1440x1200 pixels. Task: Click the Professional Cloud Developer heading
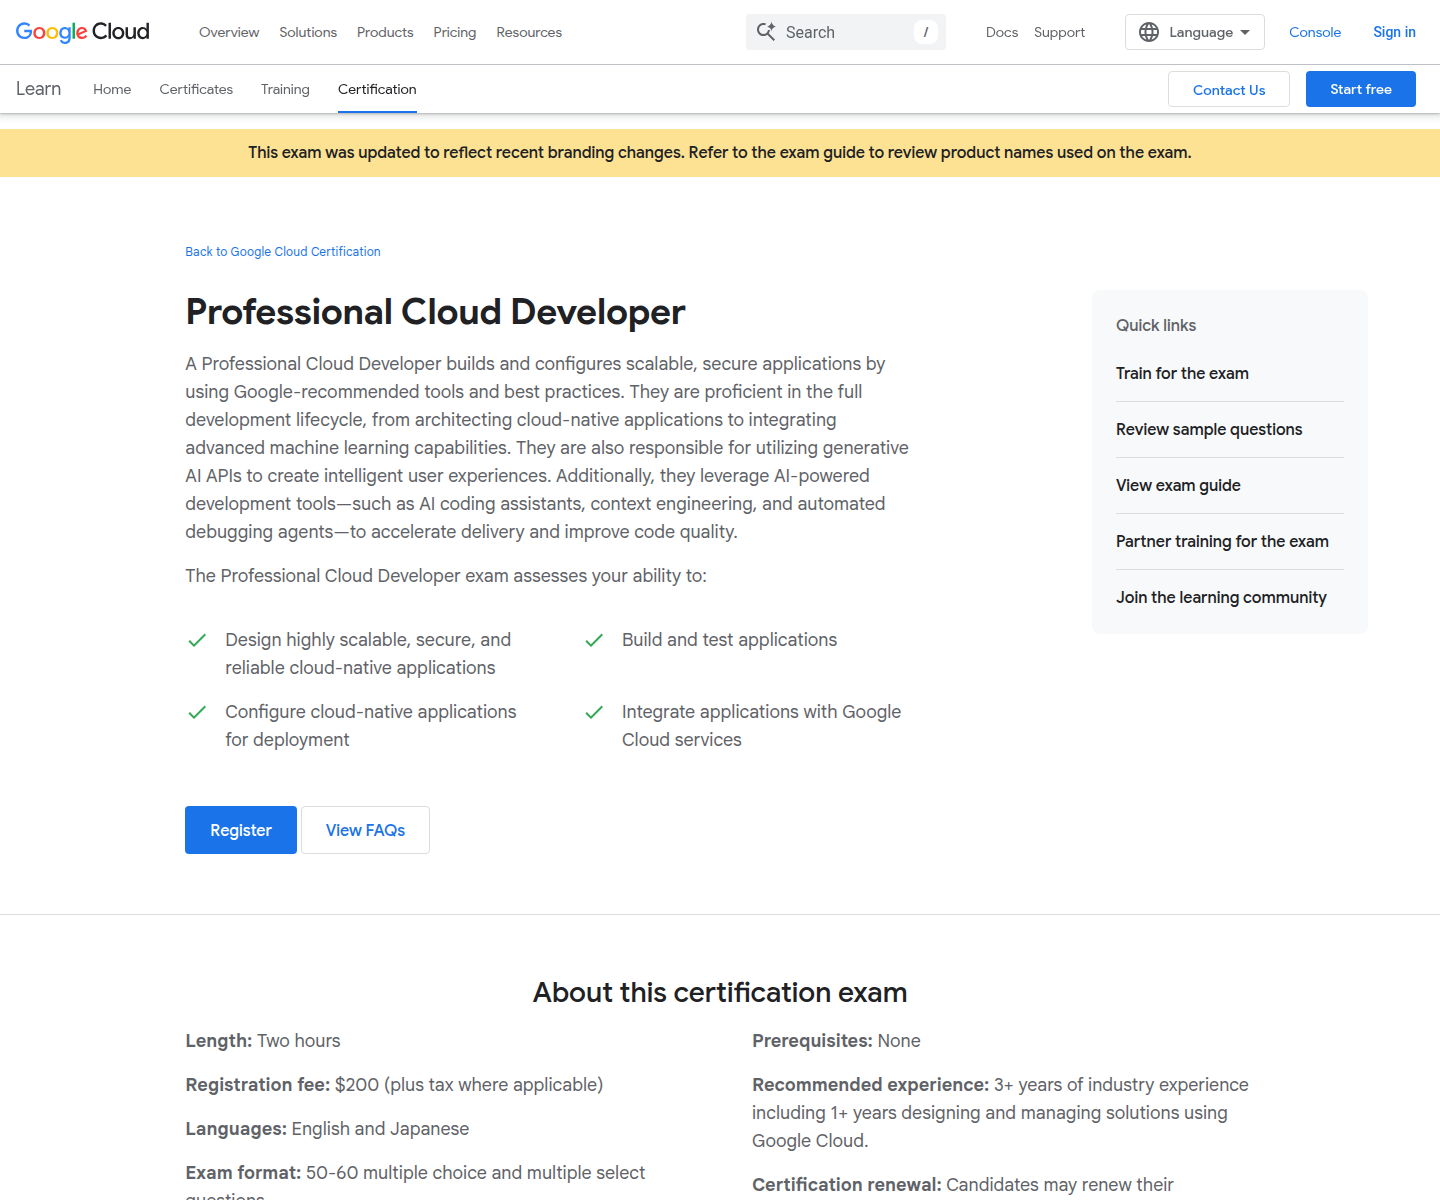(435, 312)
